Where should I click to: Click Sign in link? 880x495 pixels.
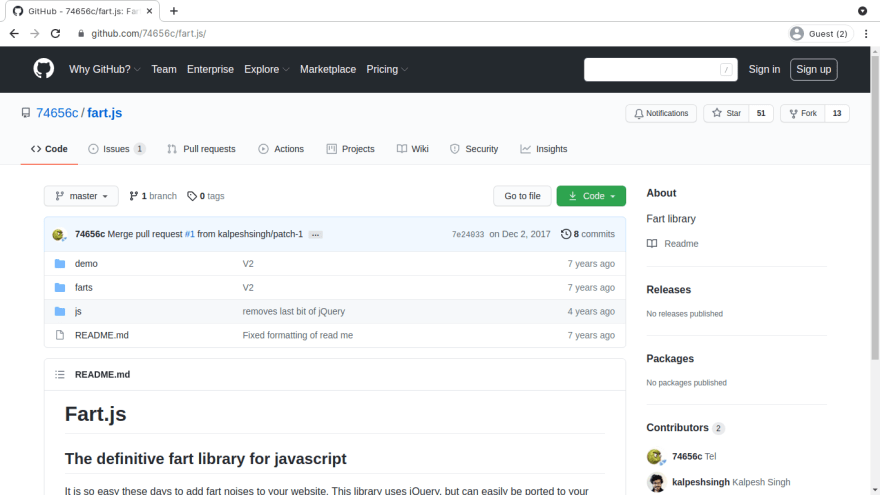point(764,69)
